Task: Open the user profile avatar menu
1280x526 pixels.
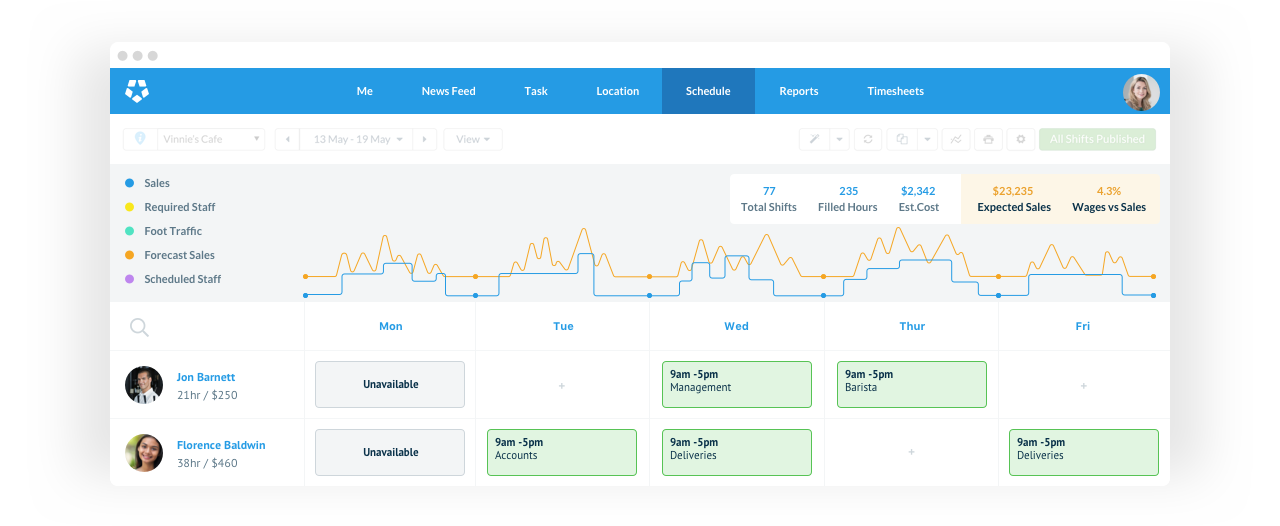Action: pos(1140,92)
